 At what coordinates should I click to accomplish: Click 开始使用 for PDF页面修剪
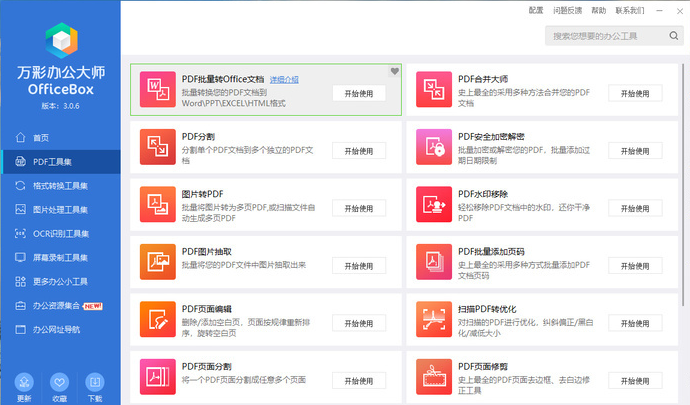[x=635, y=381]
